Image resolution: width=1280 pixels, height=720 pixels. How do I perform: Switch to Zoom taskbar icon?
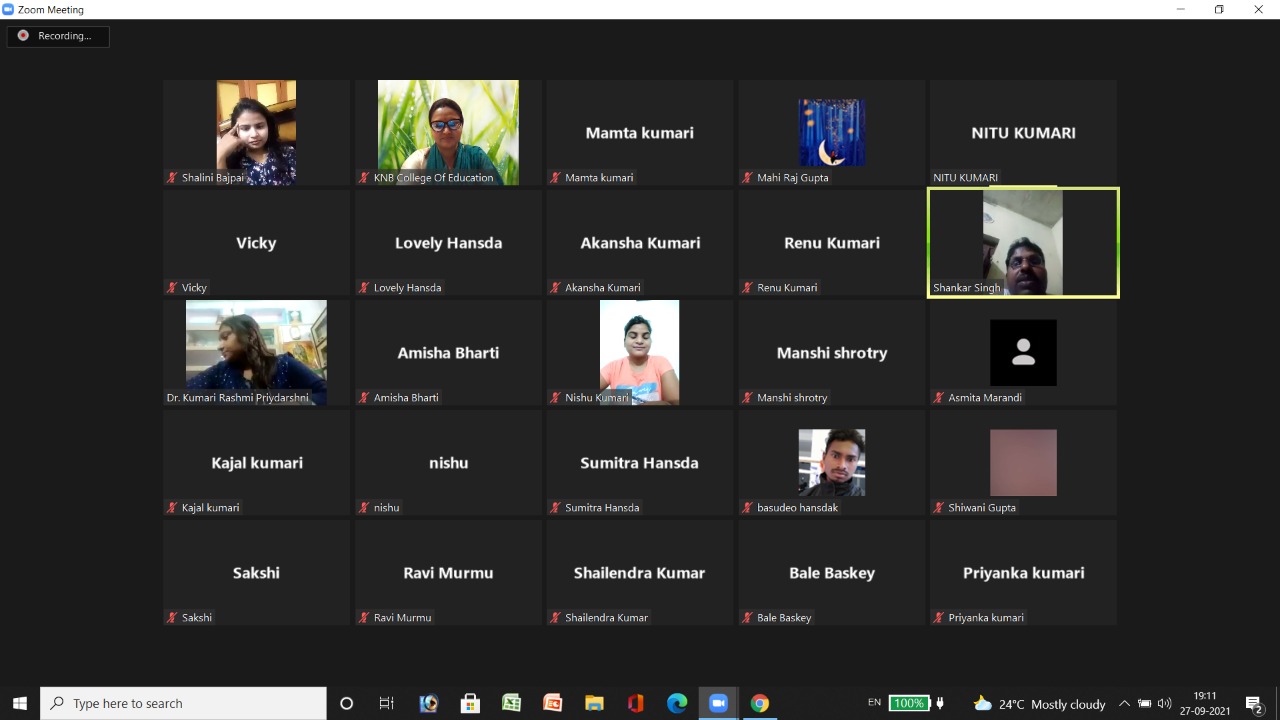(x=718, y=703)
